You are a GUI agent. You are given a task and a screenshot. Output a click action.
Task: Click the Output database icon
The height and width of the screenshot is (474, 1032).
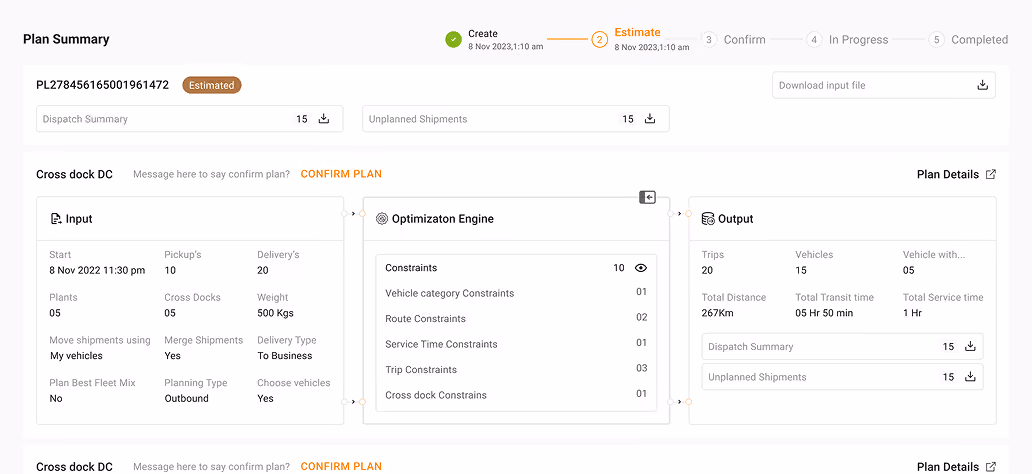click(x=708, y=219)
